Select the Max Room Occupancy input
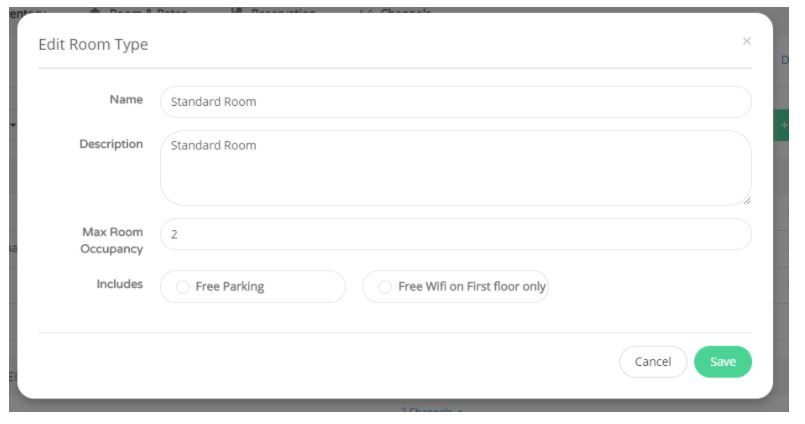Screen dimensions: 805x424 coord(455,234)
